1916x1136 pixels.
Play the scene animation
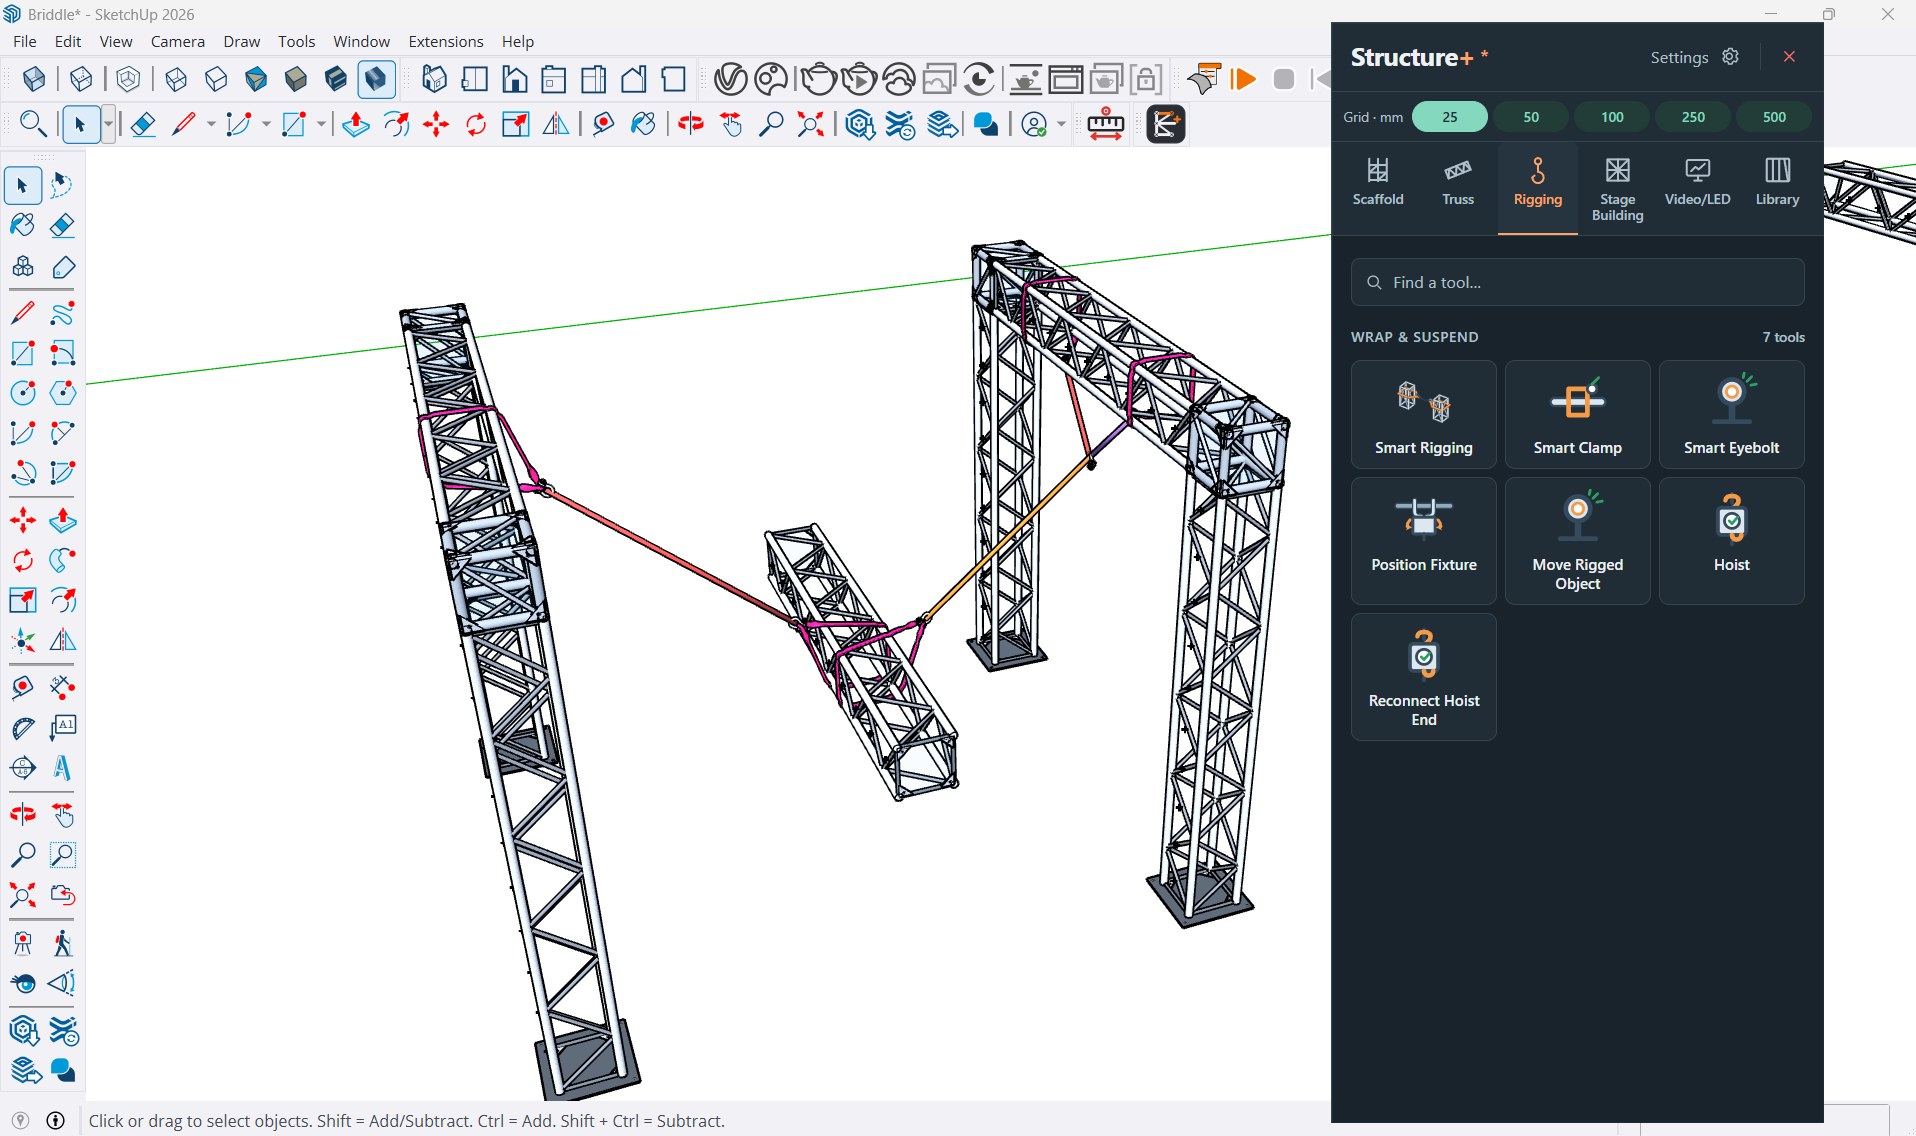click(x=1243, y=79)
